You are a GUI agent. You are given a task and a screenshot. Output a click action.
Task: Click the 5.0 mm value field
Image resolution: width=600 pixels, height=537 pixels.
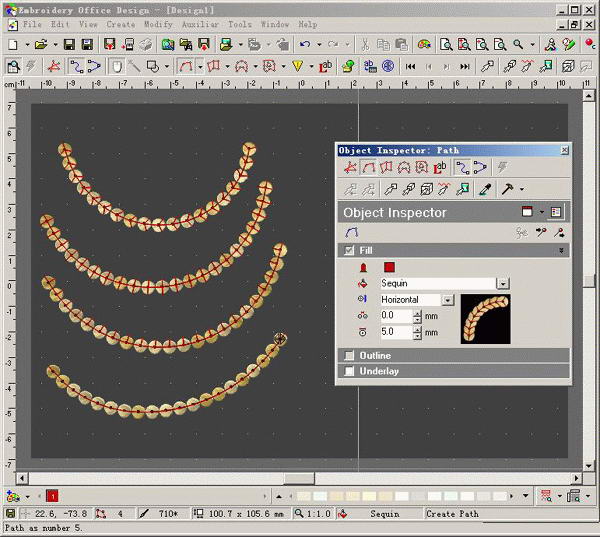(x=394, y=331)
